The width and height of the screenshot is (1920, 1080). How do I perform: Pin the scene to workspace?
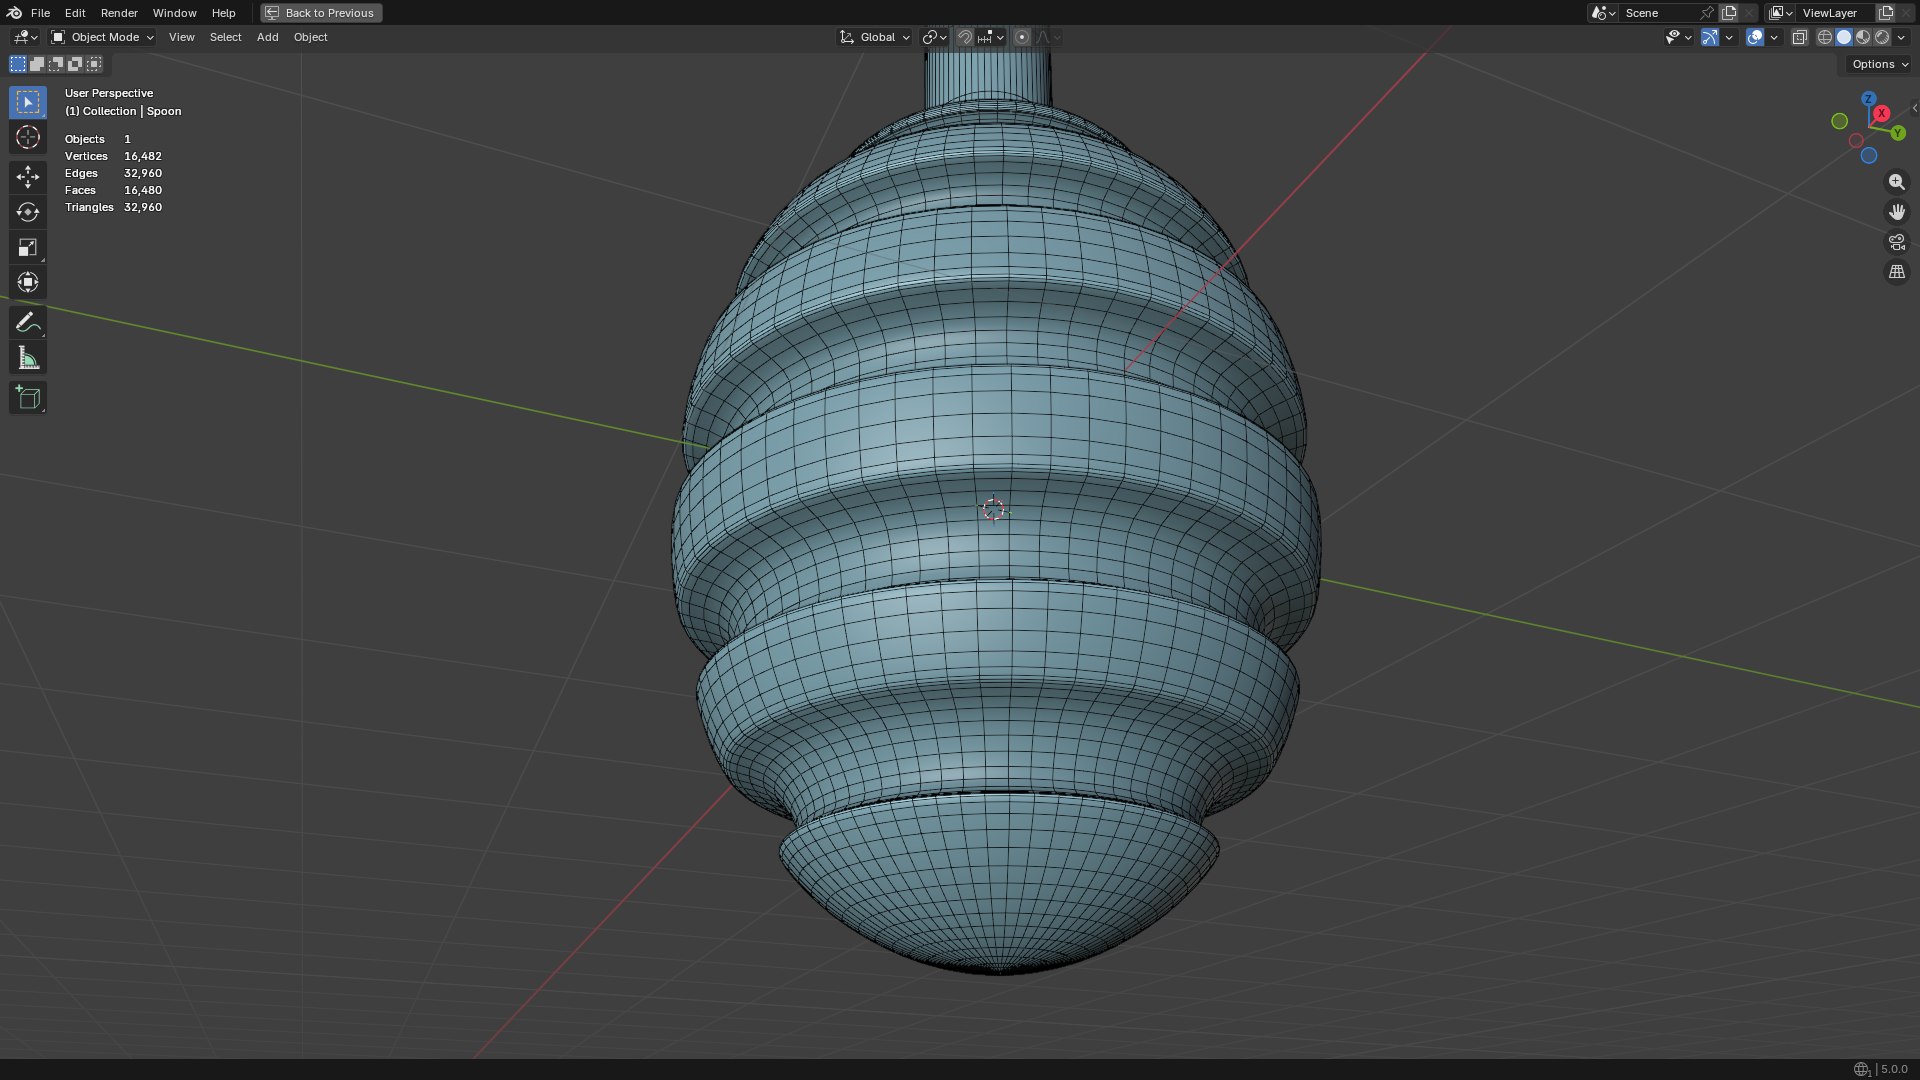click(1707, 13)
